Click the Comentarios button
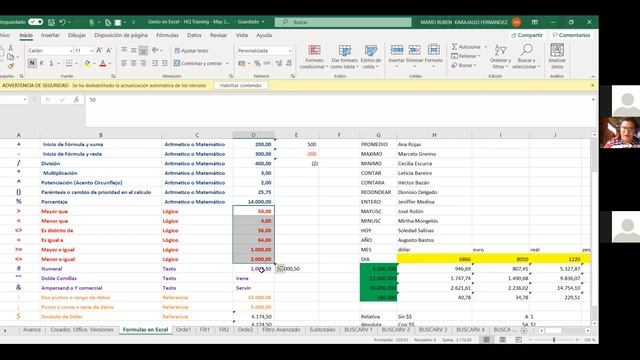Viewport: 640px width, 360px height. tap(571, 35)
